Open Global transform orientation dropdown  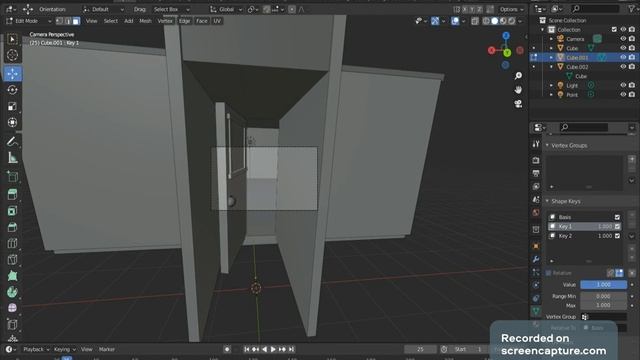[226, 9]
